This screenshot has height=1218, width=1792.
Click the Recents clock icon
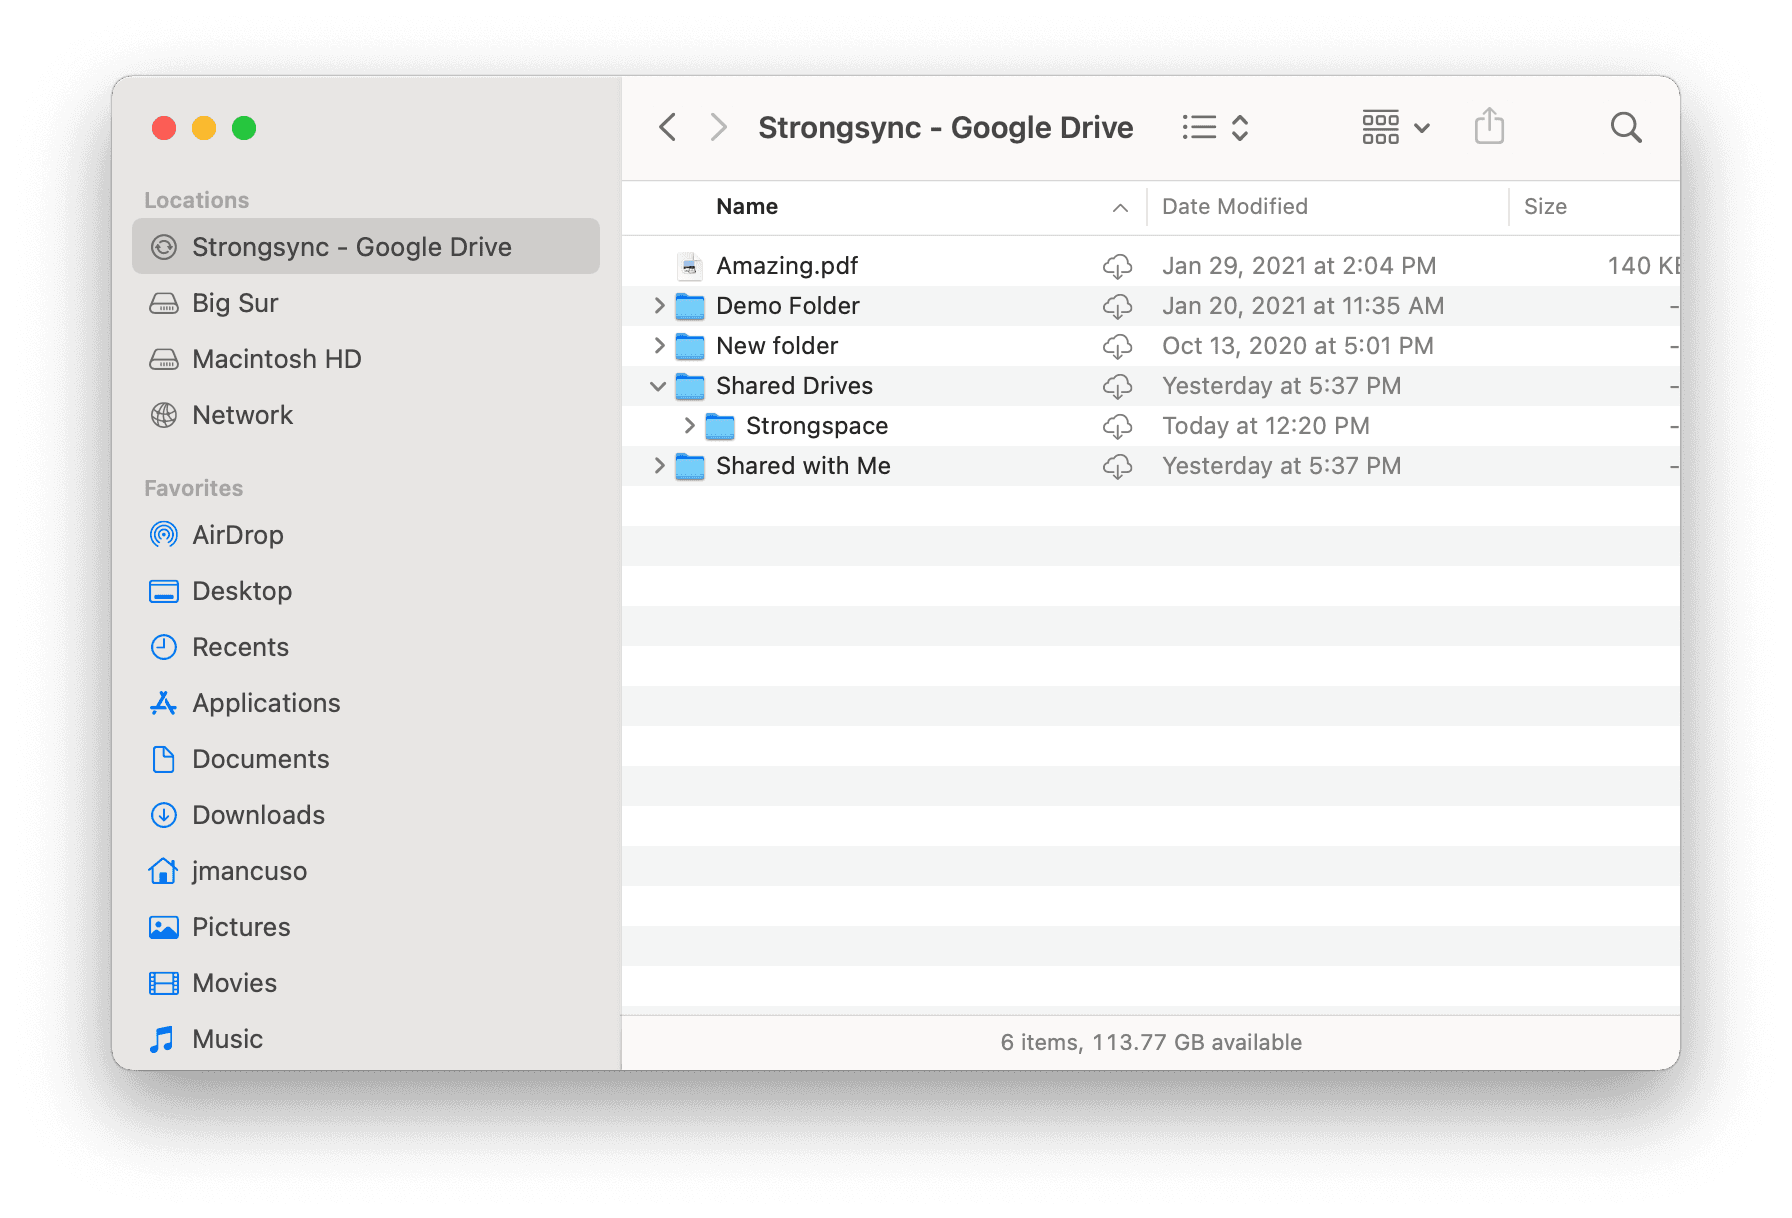[164, 647]
